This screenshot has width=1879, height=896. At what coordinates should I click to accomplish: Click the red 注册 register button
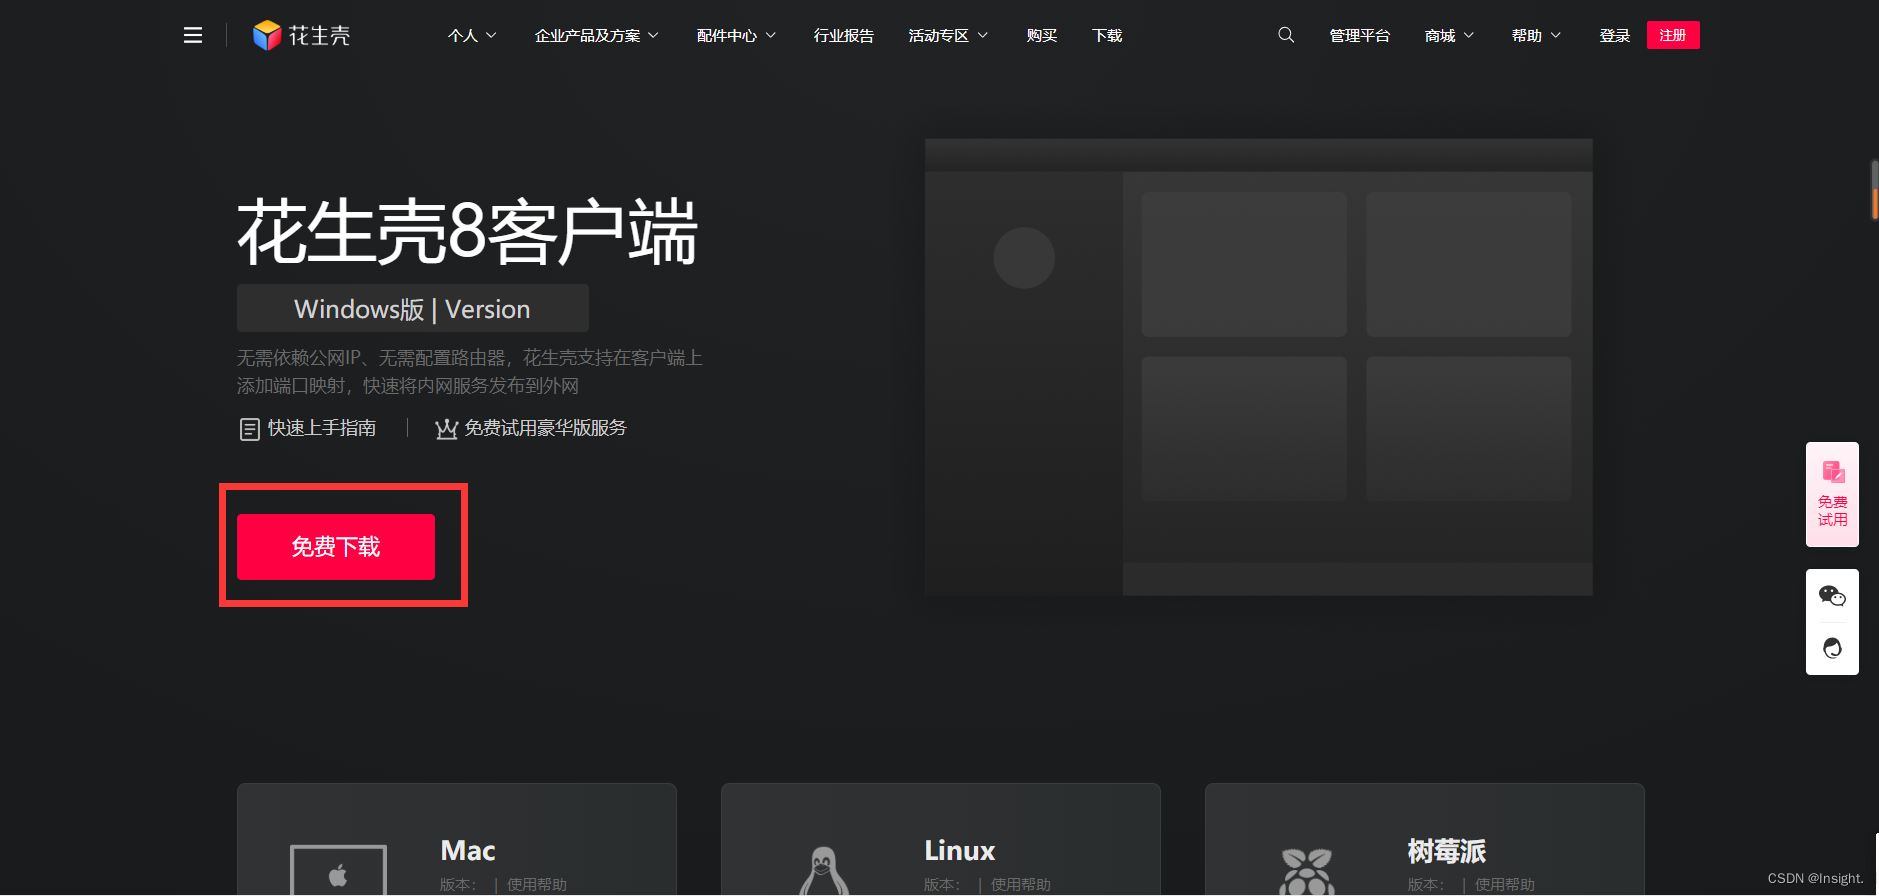pyautogui.click(x=1673, y=35)
